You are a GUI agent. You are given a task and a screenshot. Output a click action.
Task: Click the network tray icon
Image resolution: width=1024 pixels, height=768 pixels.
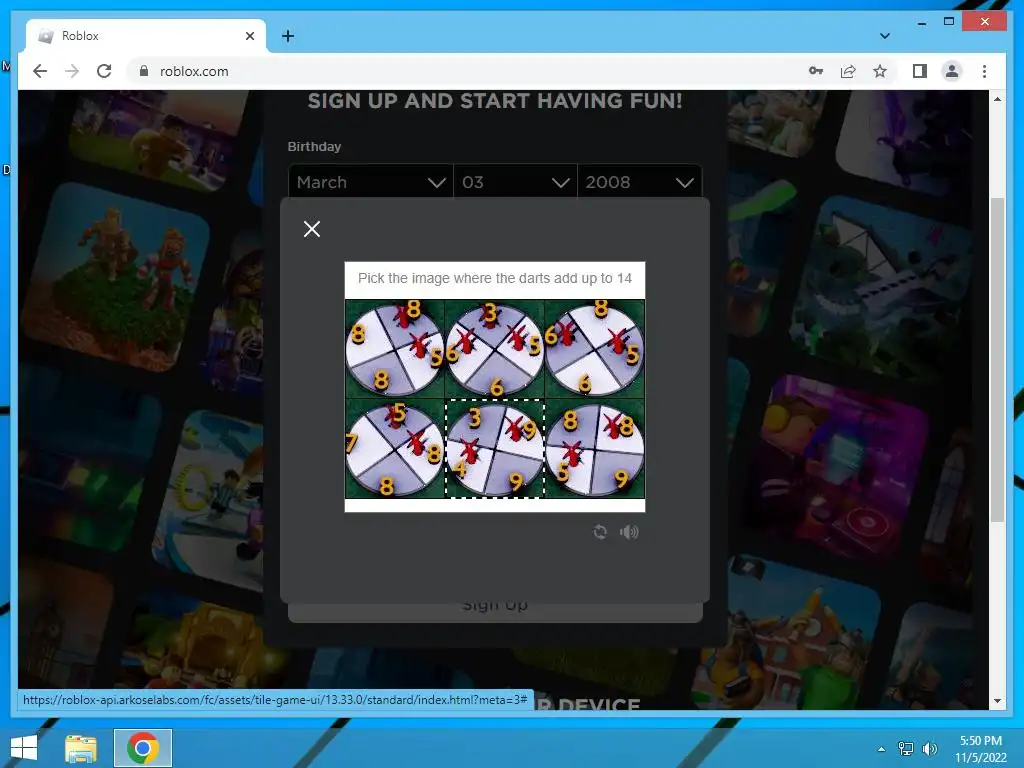point(906,749)
